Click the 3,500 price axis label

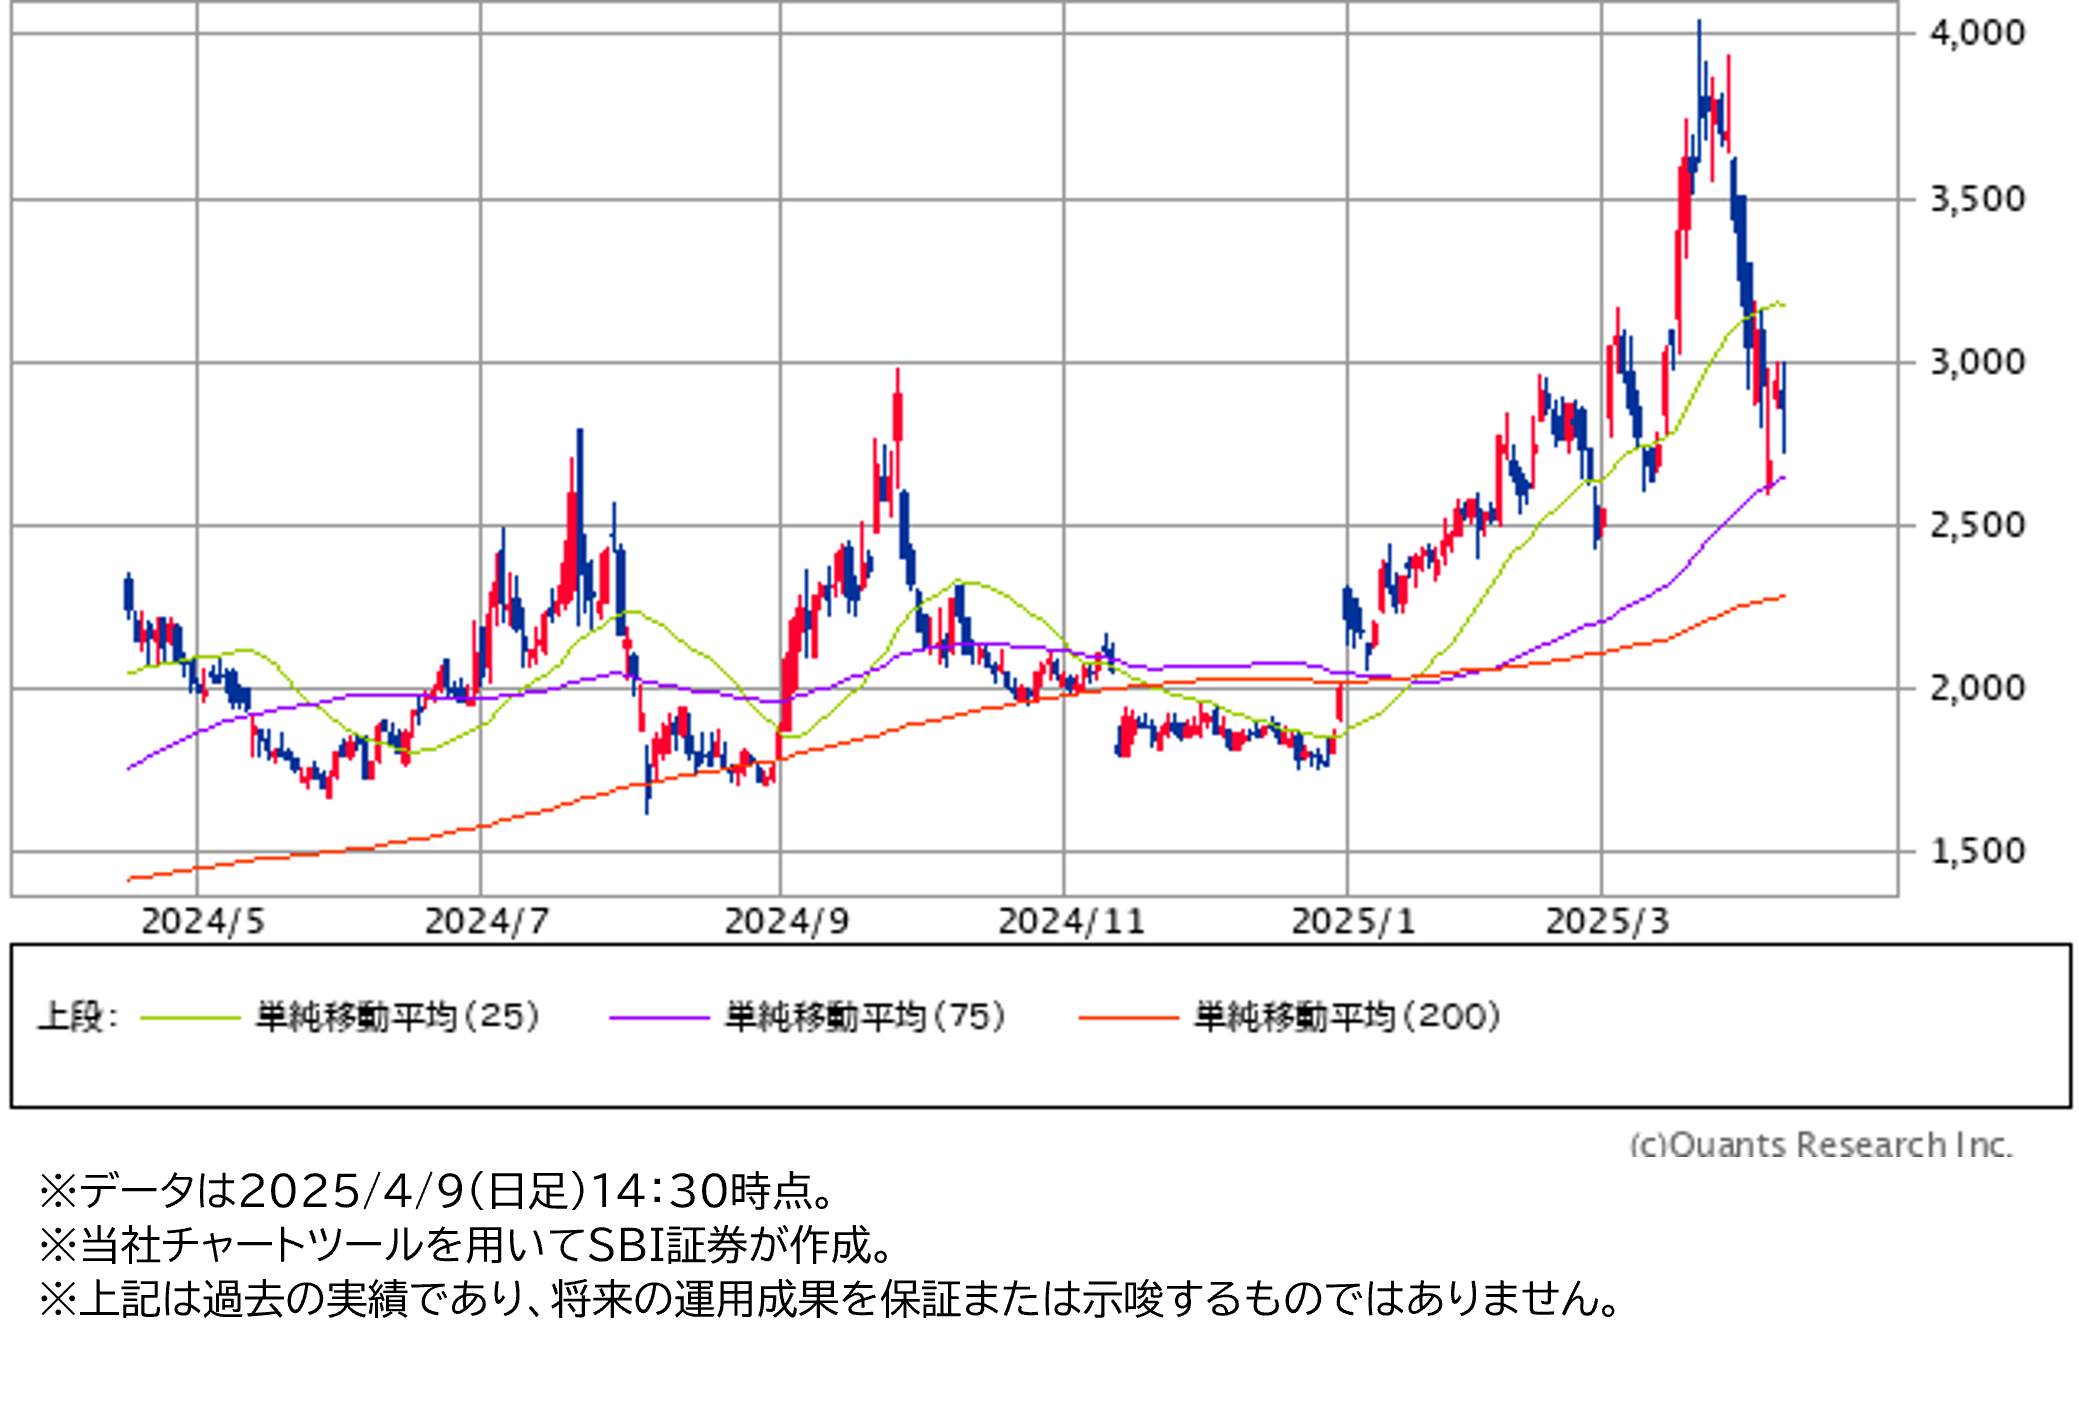pos(1976,200)
